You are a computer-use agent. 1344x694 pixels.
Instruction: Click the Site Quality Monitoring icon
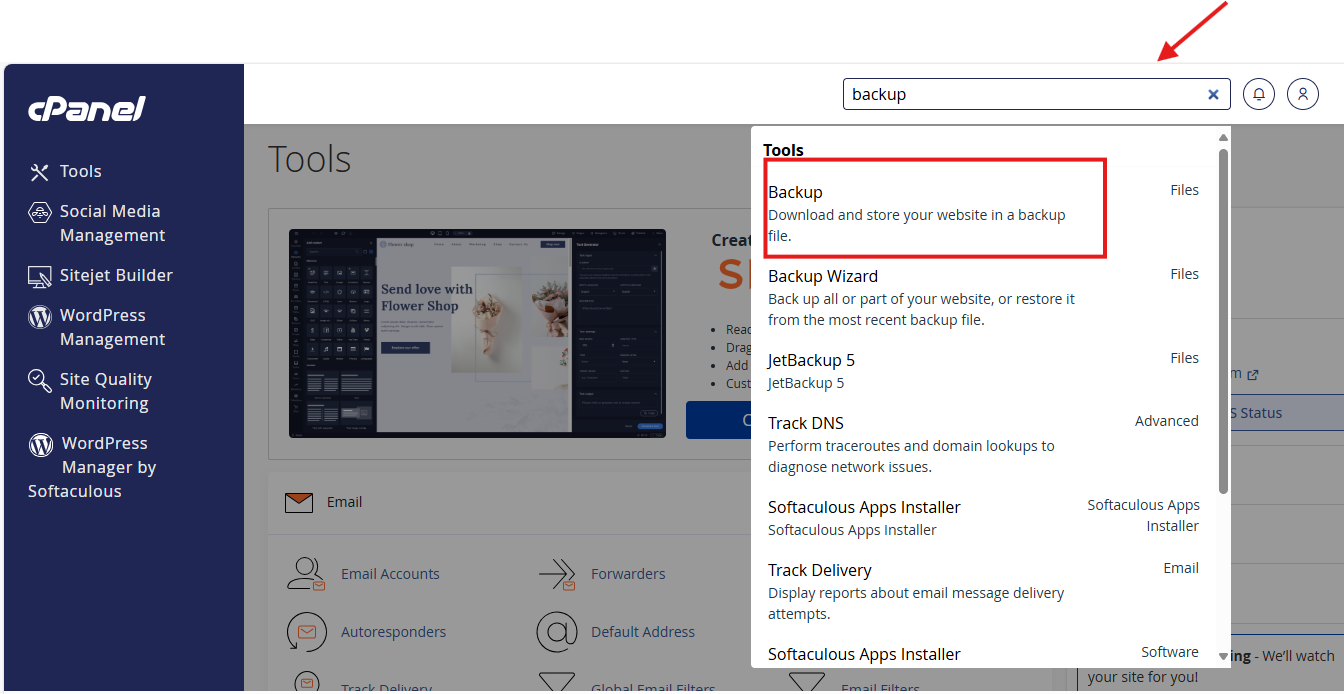pyautogui.click(x=40, y=381)
